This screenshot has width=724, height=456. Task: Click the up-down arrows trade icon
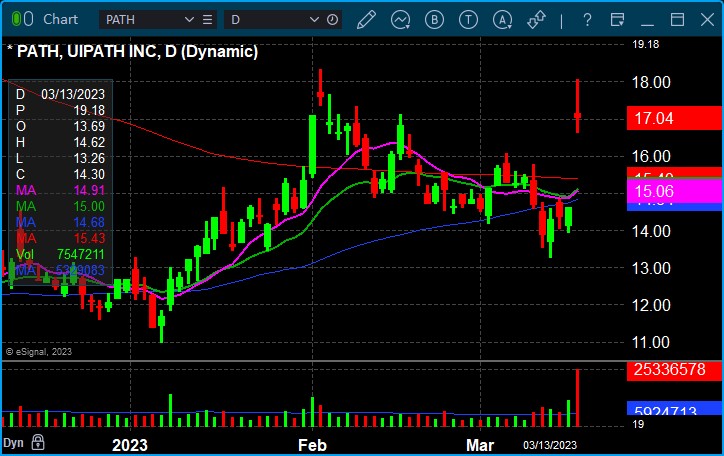click(x=537, y=20)
